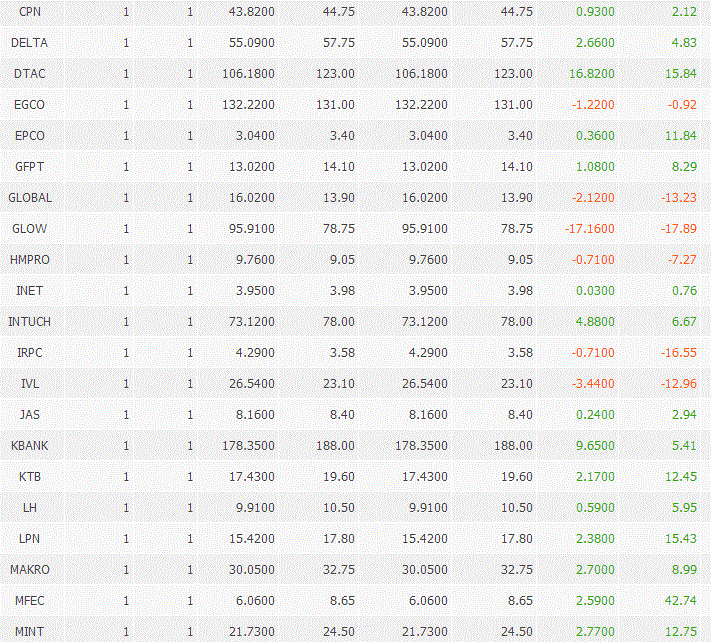
Task: Click first 9.7600 cost in HMPRO row
Action: pyautogui.click(x=255, y=260)
